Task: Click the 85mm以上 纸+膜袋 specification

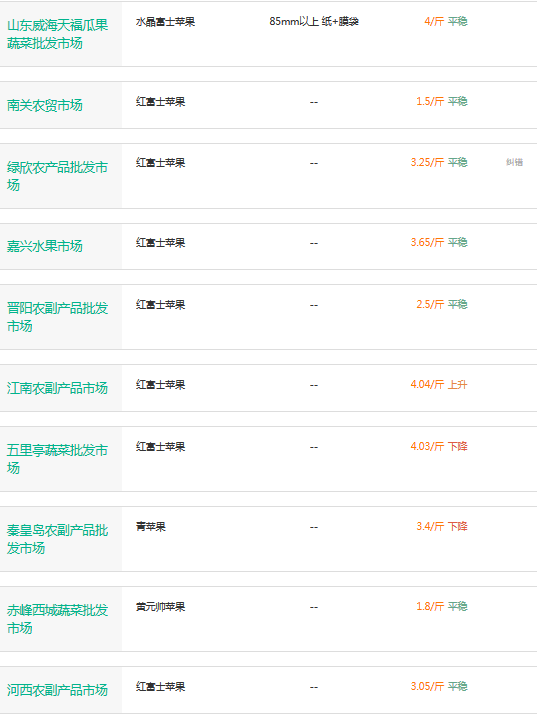Action: coord(314,22)
